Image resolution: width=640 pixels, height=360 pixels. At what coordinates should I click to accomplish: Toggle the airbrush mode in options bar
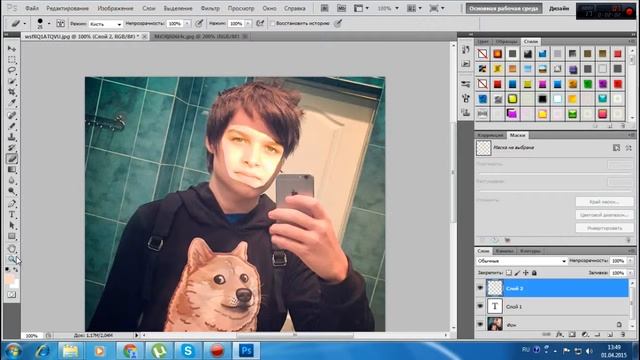tap(260, 24)
